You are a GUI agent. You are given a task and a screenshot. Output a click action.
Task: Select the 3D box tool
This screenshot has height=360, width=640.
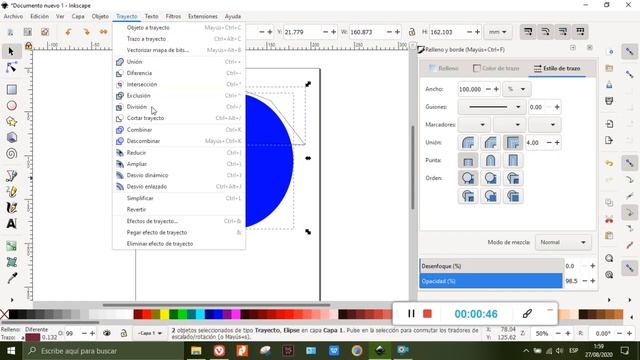(x=11, y=138)
